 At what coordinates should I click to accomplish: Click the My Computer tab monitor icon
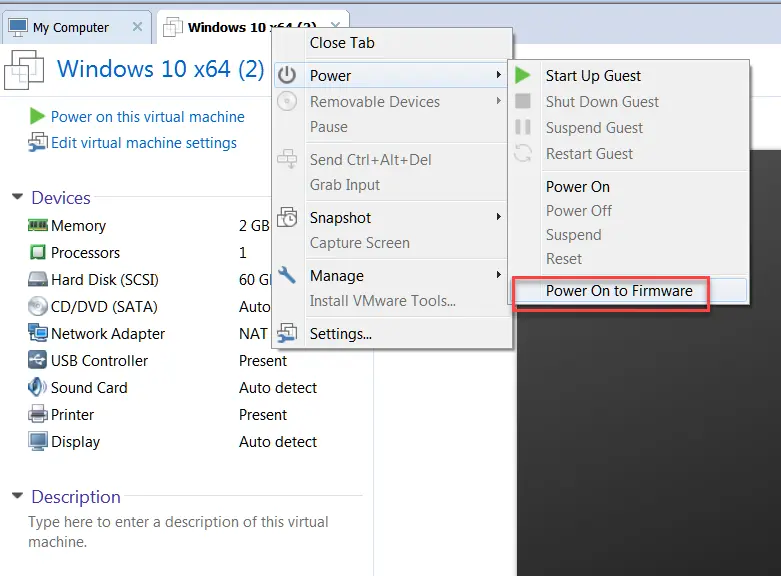click(x=18, y=27)
